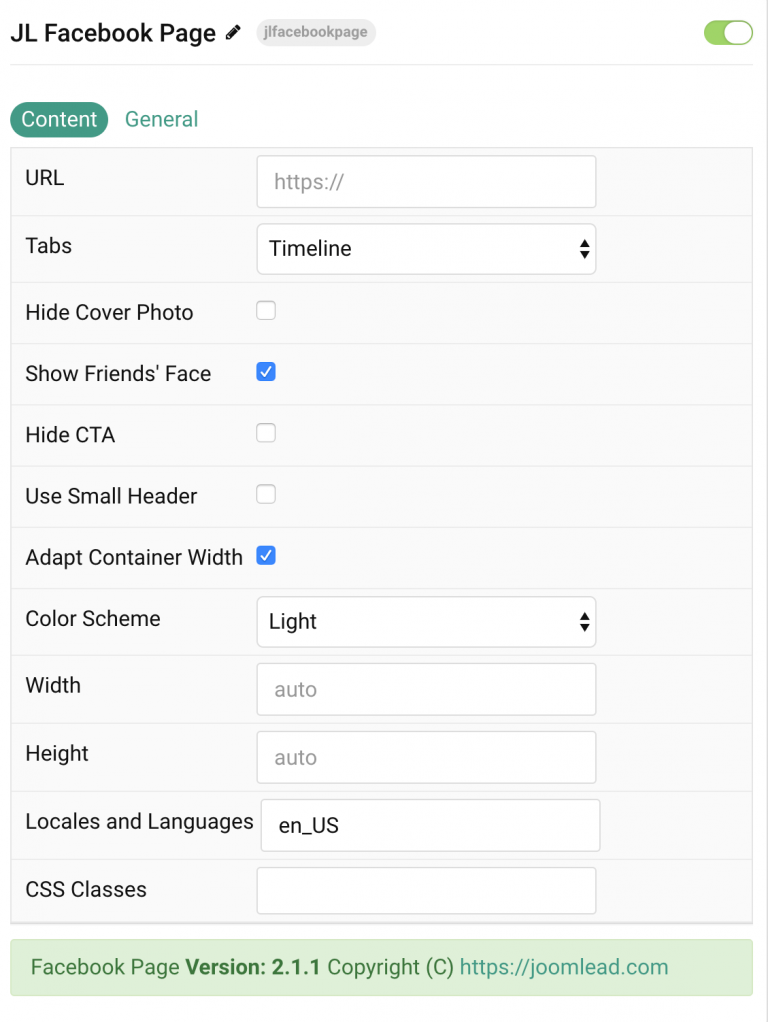Open the joomlead.com link in the footer
The height and width of the screenshot is (1022, 768).
click(563, 967)
